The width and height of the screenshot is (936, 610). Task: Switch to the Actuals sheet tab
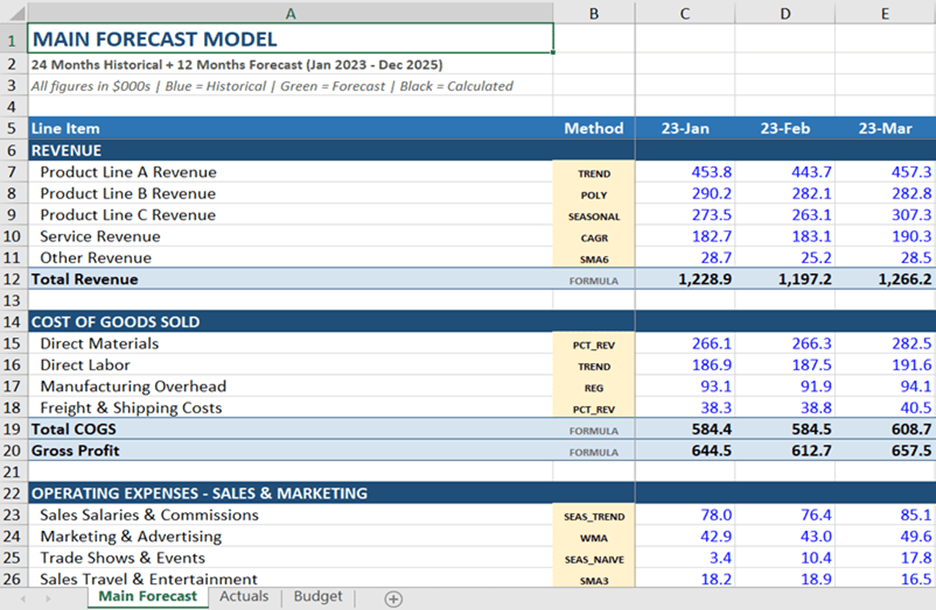tap(244, 597)
